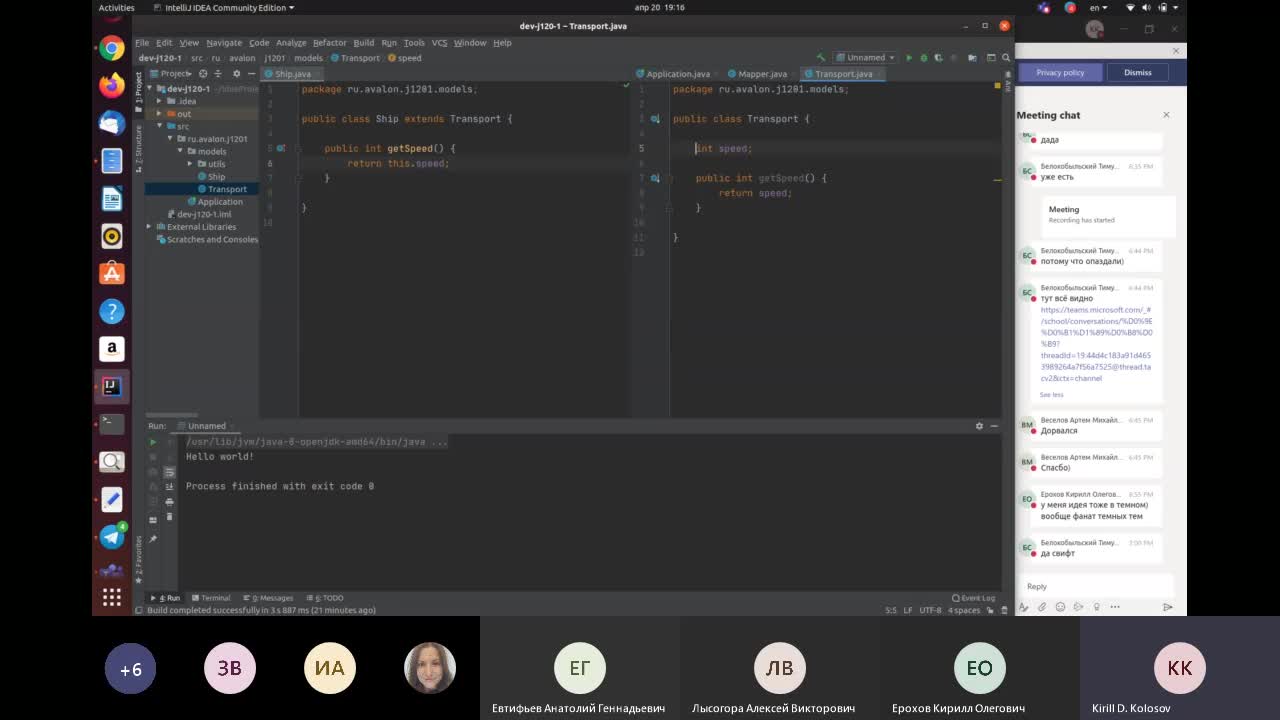Open Telegram from the dock
This screenshot has height=720, width=1280.
pos(112,537)
